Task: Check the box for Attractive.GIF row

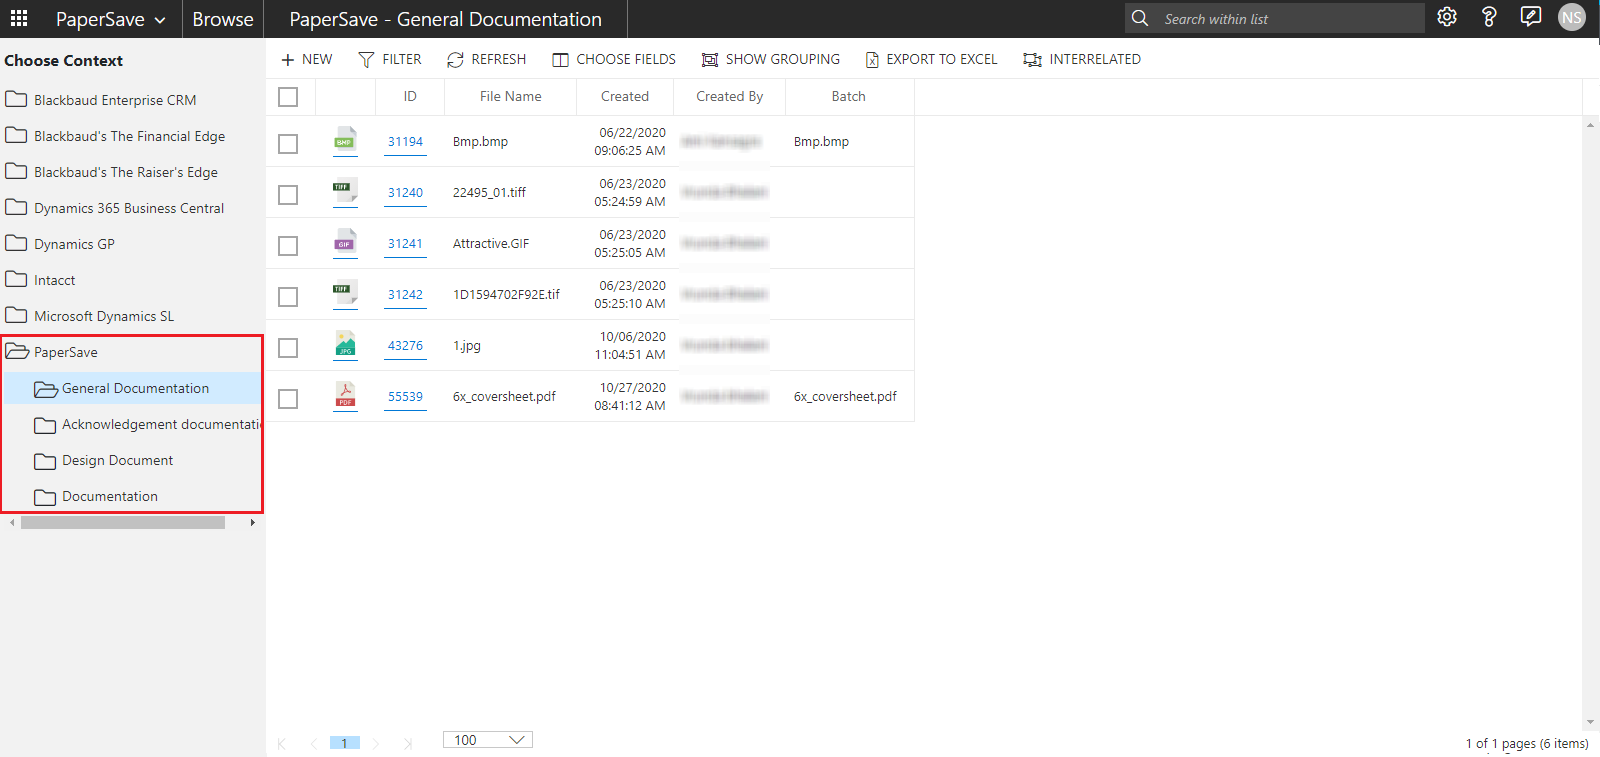Action: [x=288, y=246]
